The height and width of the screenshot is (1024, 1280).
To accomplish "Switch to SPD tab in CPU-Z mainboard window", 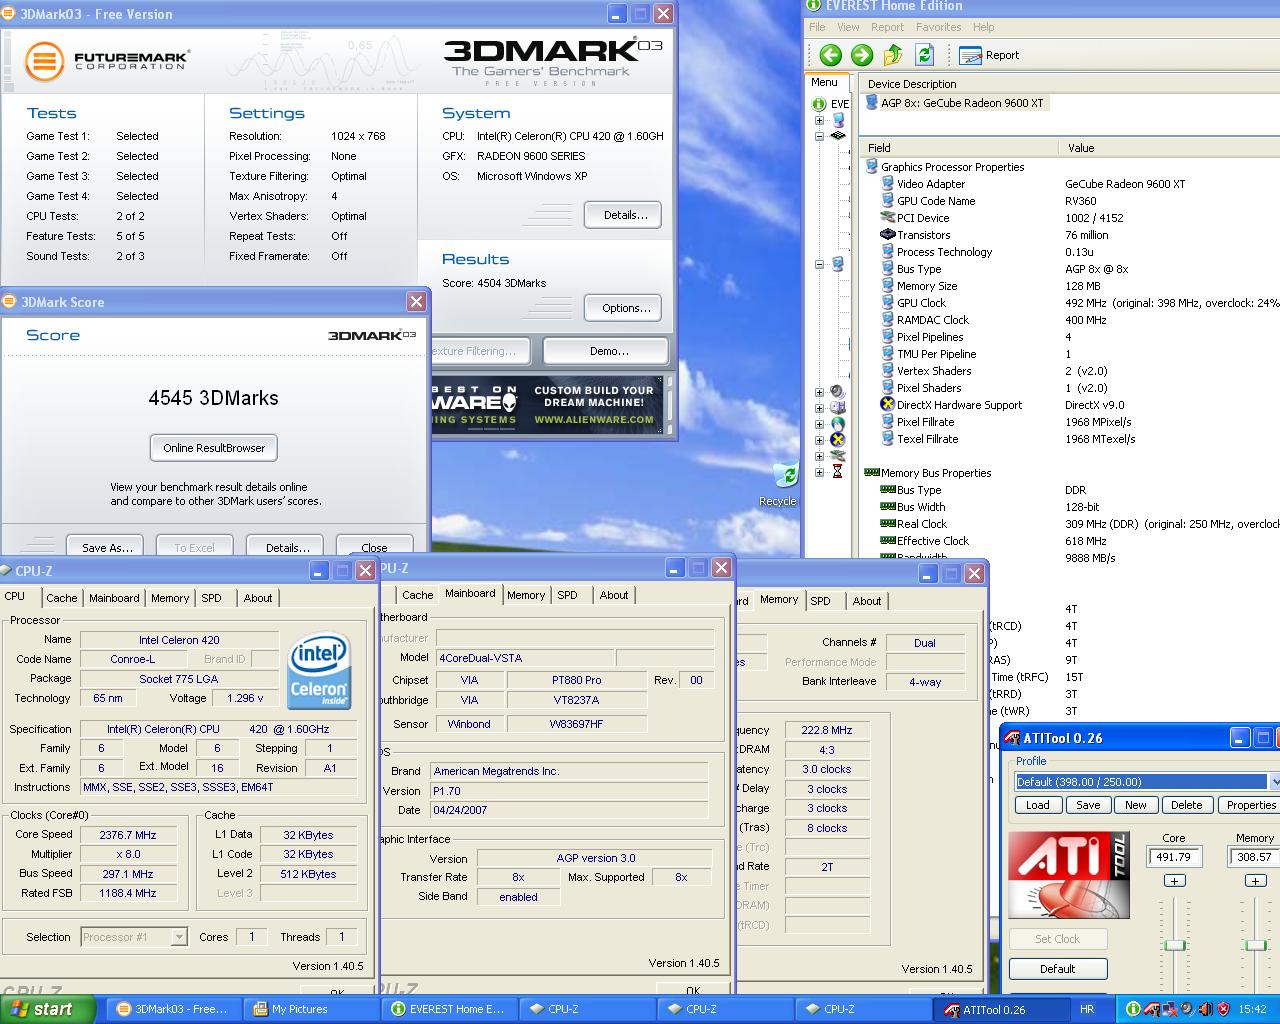I will pos(567,595).
